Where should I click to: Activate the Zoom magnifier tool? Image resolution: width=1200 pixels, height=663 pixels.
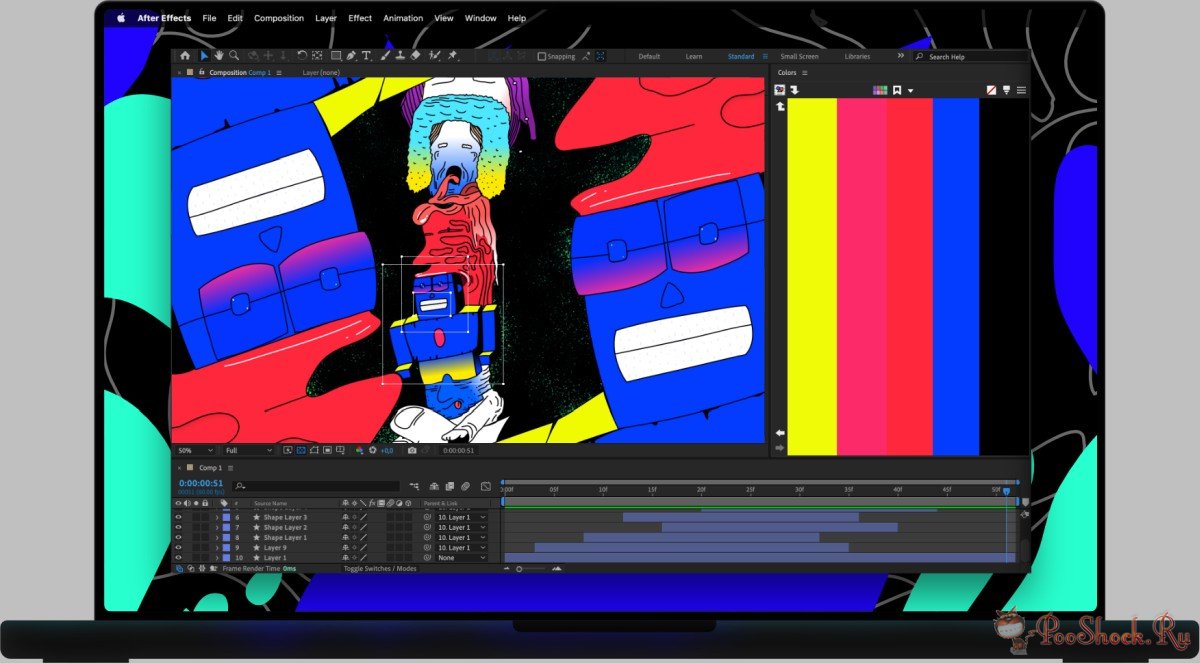(x=234, y=56)
